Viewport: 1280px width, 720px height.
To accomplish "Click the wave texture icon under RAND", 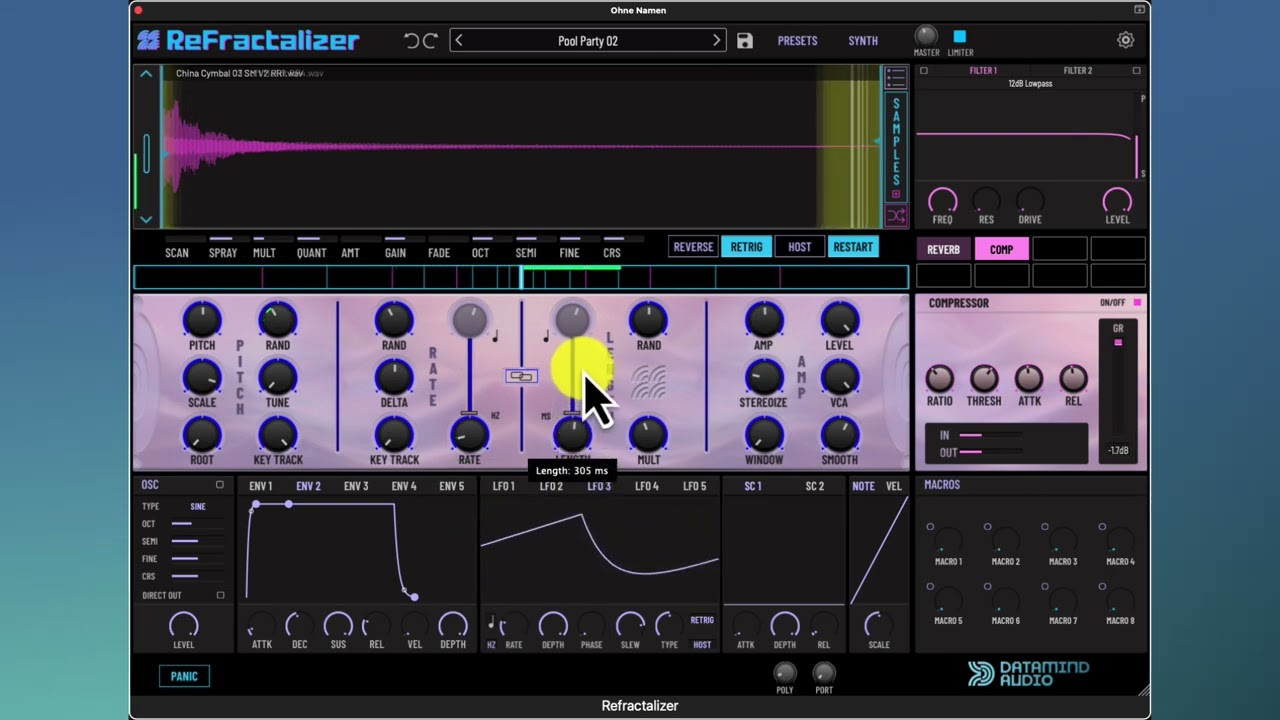I will pos(648,384).
